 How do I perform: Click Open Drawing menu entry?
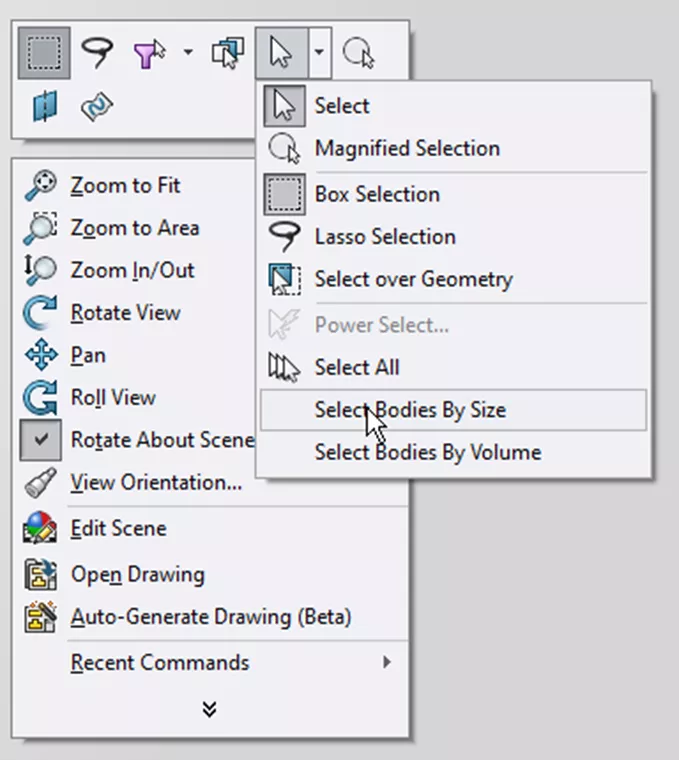(x=137, y=575)
